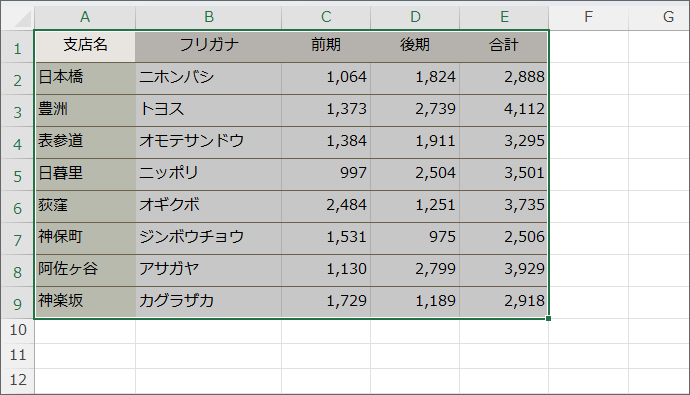Select the cell 阿佐ヶ谷
This screenshot has height=395, width=690.
pos(85,271)
